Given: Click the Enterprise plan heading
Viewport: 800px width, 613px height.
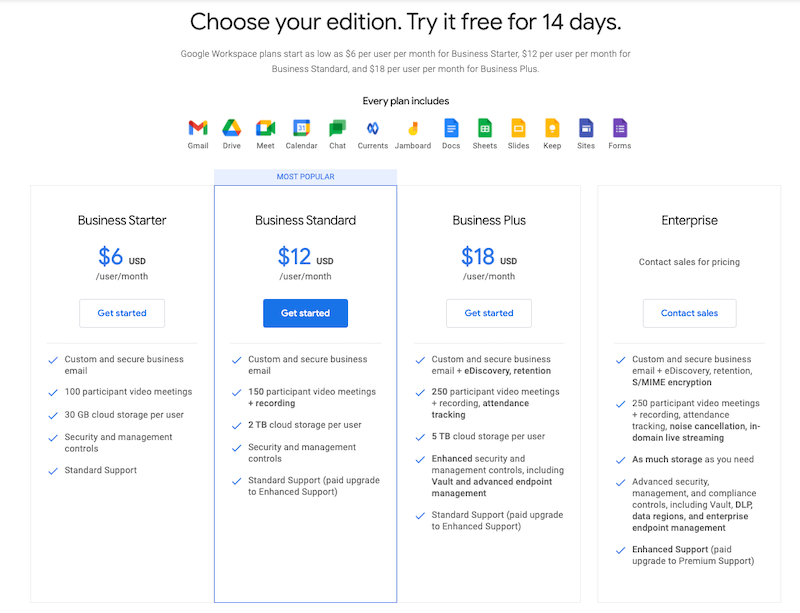Looking at the screenshot, I should [x=689, y=220].
